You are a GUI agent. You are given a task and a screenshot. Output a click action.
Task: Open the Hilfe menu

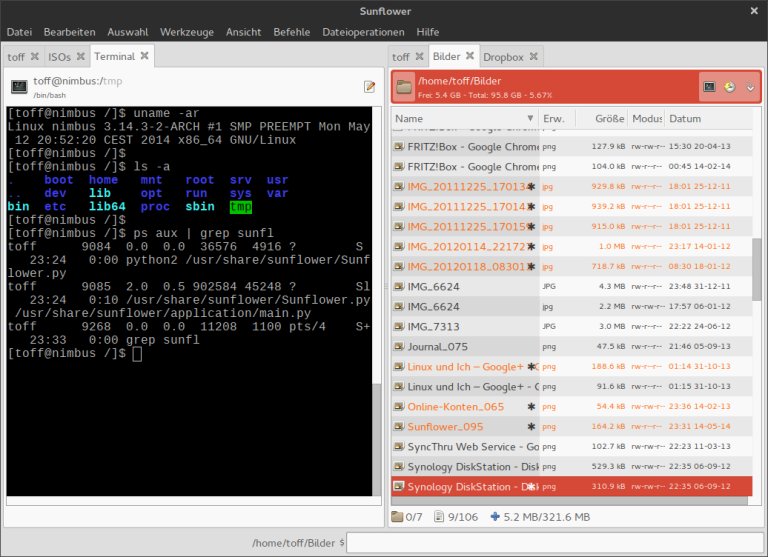tap(428, 32)
